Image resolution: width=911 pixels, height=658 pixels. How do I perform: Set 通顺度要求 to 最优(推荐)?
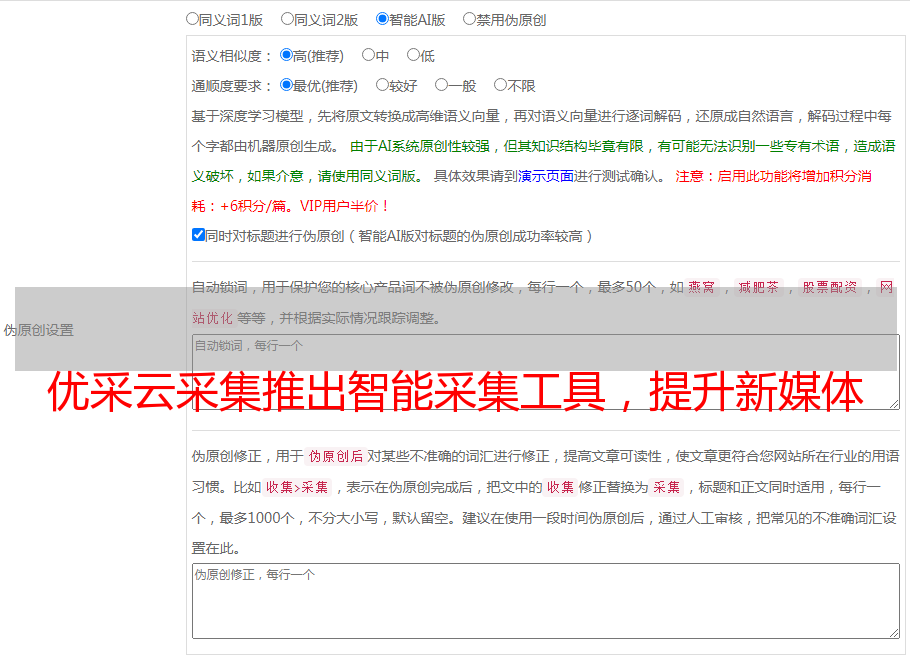pos(286,85)
